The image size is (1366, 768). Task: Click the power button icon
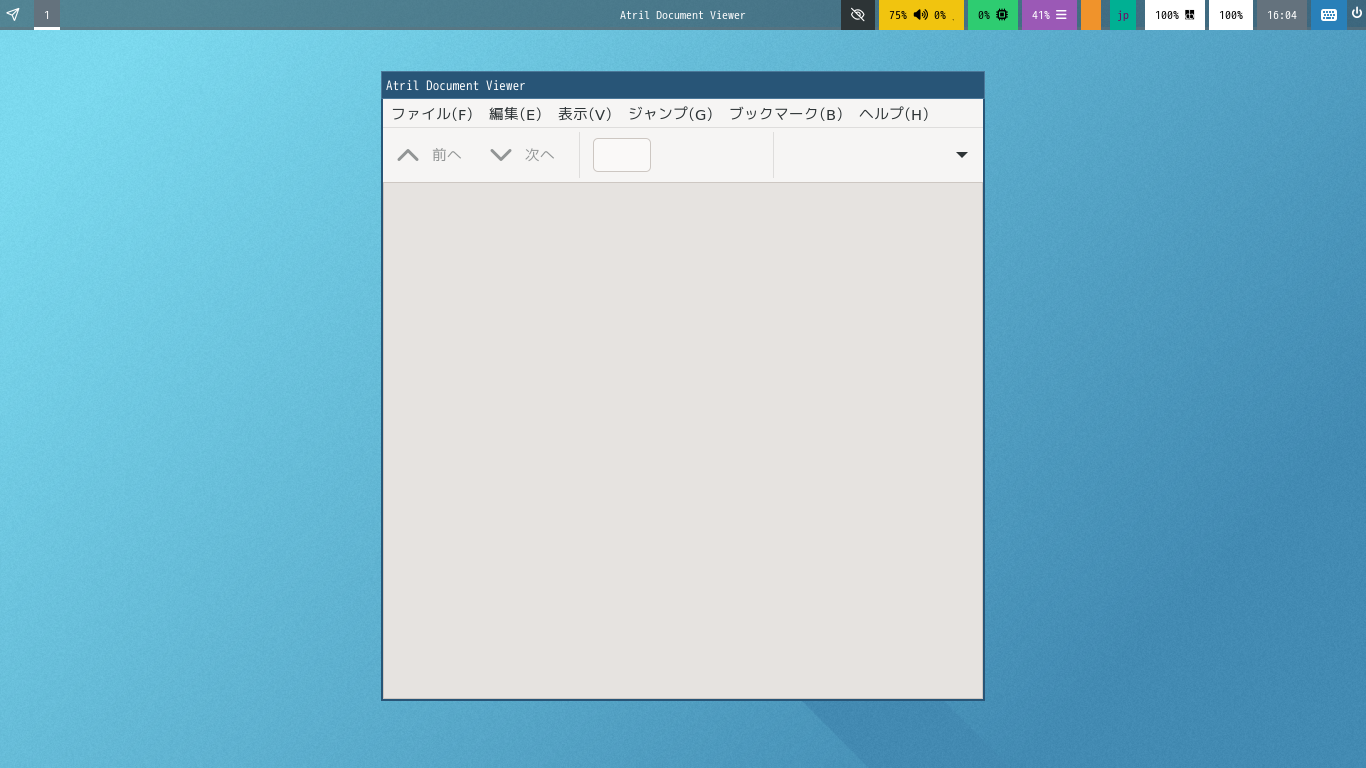(1356, 13)
